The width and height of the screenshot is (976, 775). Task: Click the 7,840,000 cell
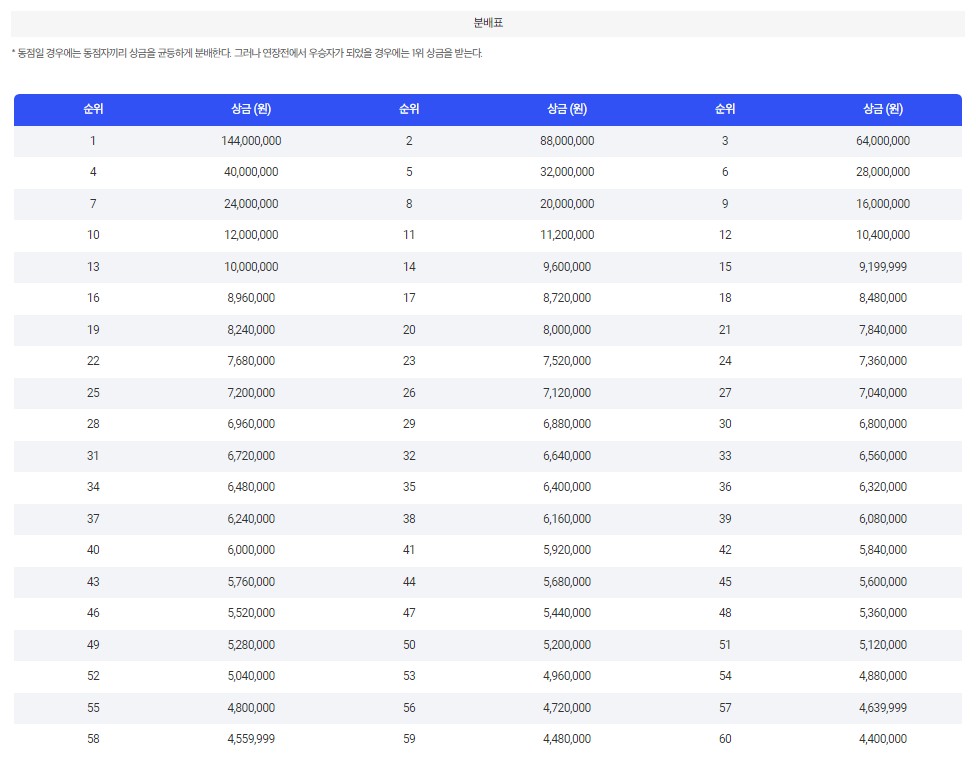point(883,329)
